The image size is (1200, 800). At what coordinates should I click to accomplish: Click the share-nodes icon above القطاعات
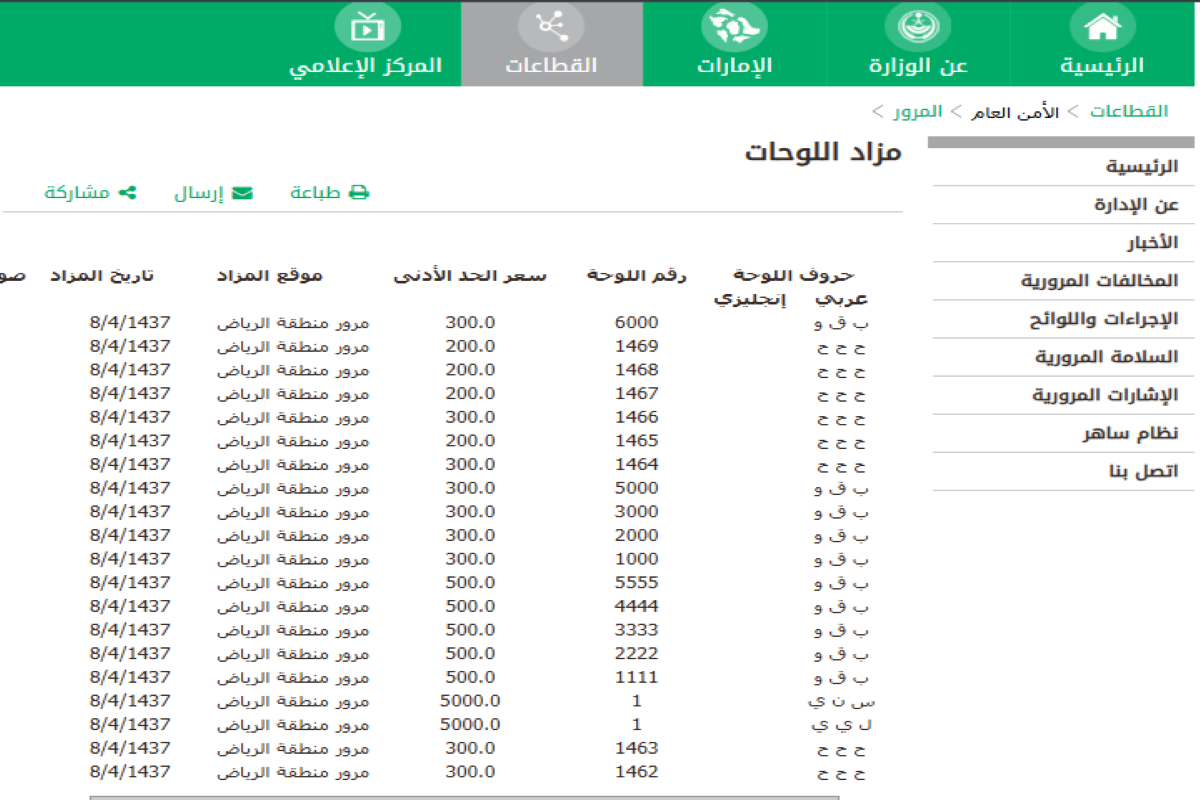tap(551, 28)
